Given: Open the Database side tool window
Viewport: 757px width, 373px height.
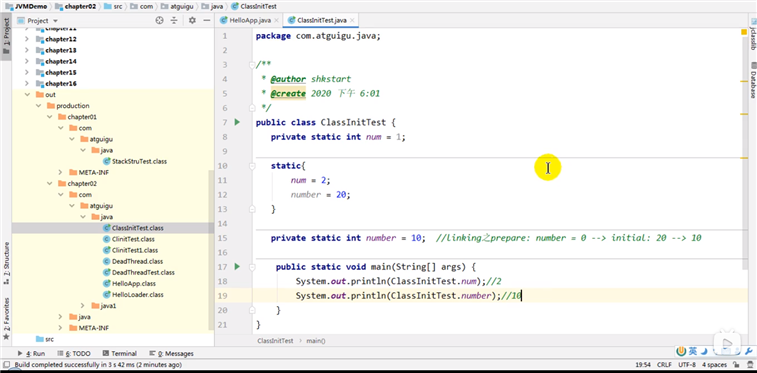Looking at the screenshot, I should (x=752, y=81).
